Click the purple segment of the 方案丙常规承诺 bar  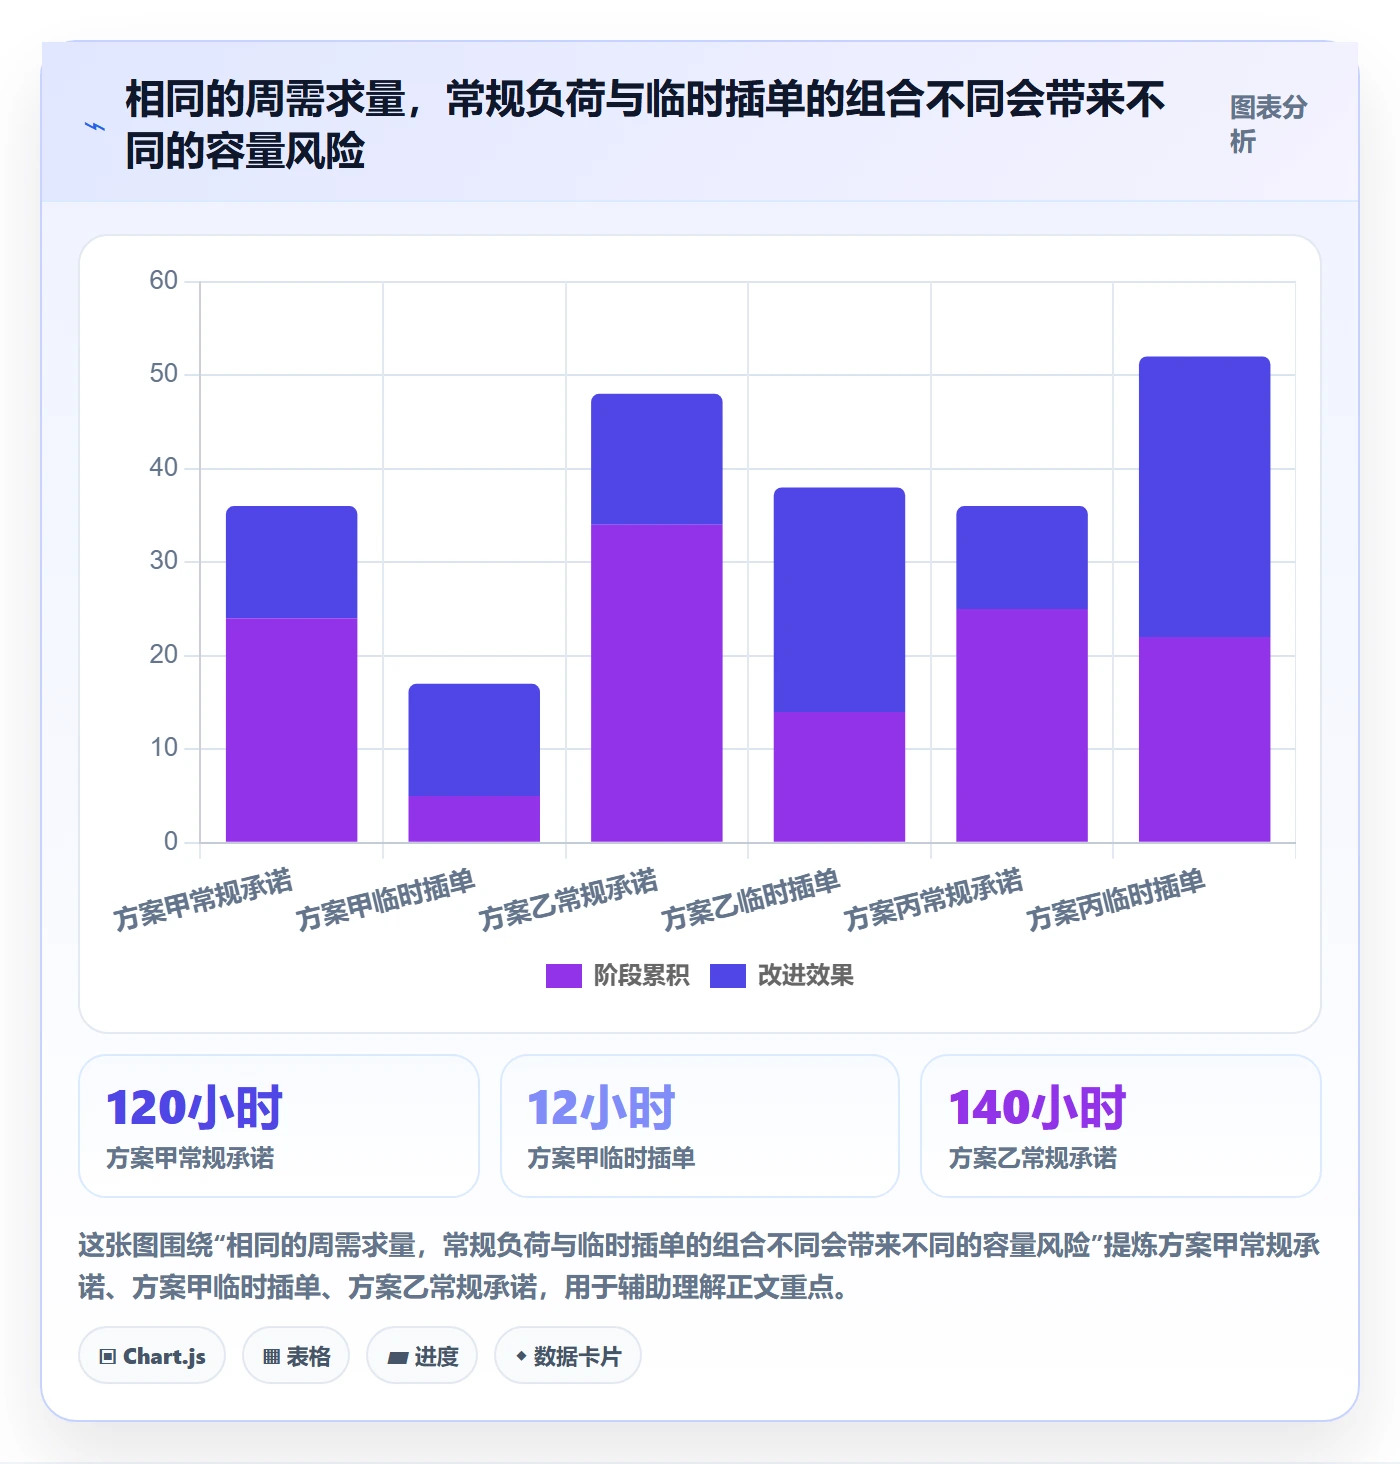point(1022,725)
